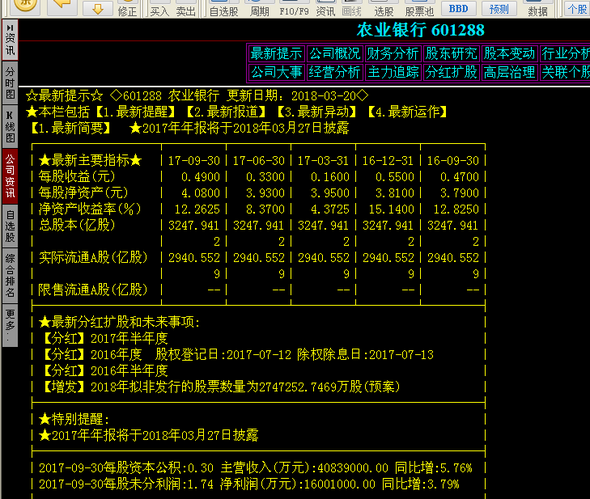Open the 股本变动 section

coord(509,53)
